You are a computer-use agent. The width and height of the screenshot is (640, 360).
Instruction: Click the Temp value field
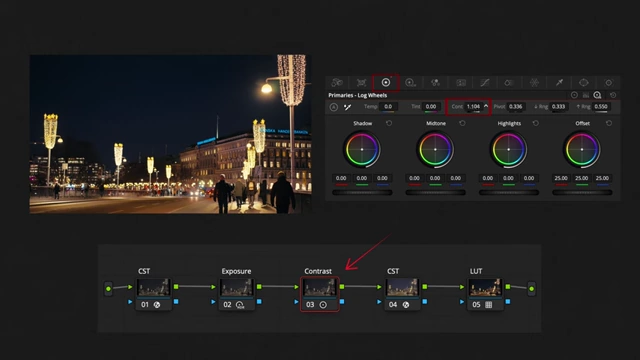[x=388, y=107]
